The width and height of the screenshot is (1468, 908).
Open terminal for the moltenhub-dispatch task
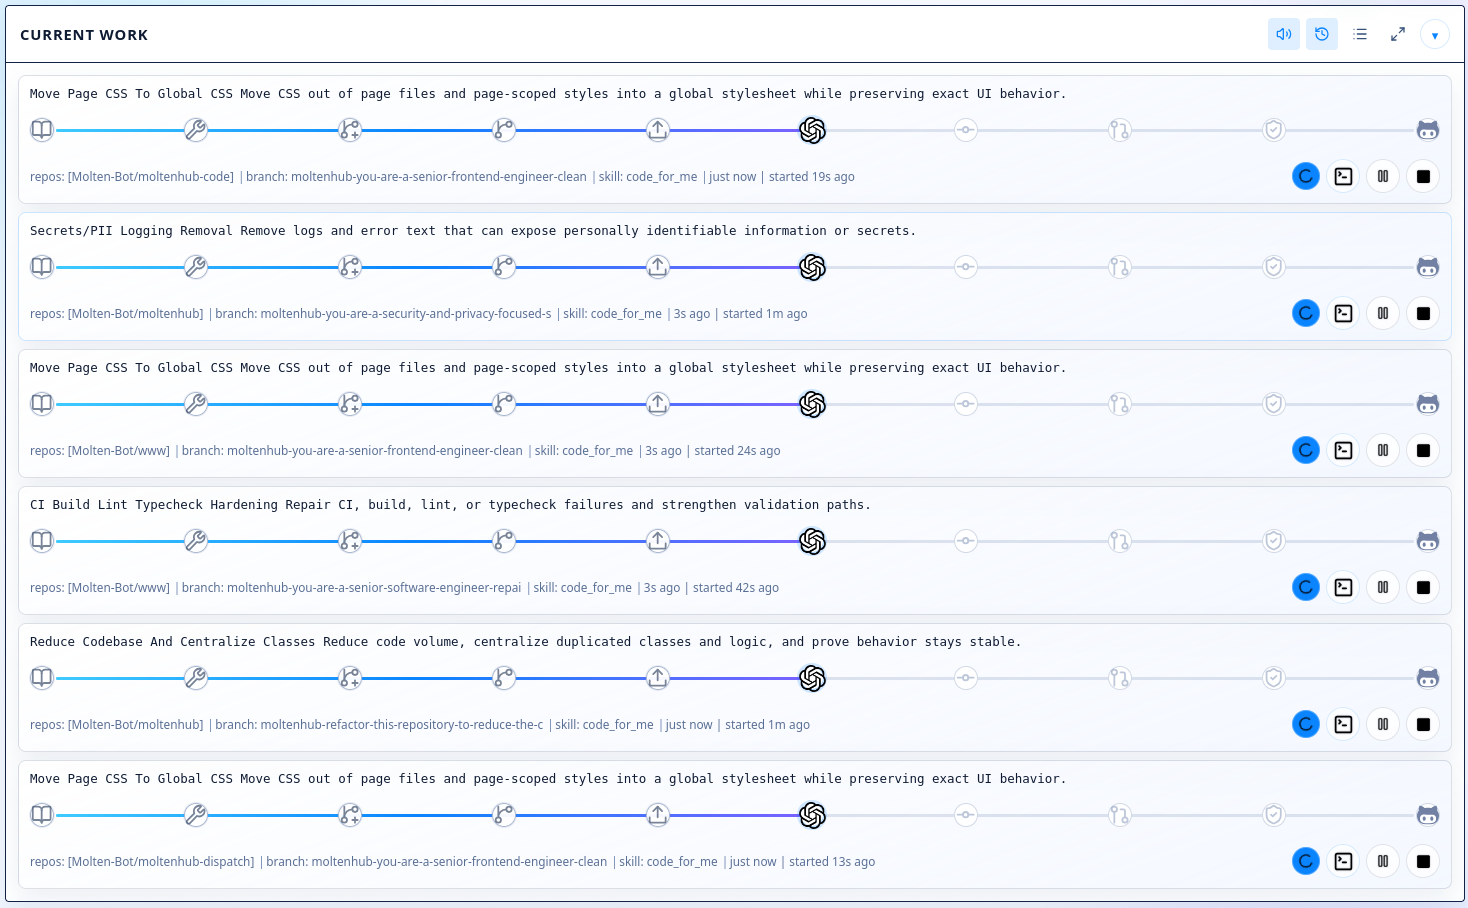1344,861
